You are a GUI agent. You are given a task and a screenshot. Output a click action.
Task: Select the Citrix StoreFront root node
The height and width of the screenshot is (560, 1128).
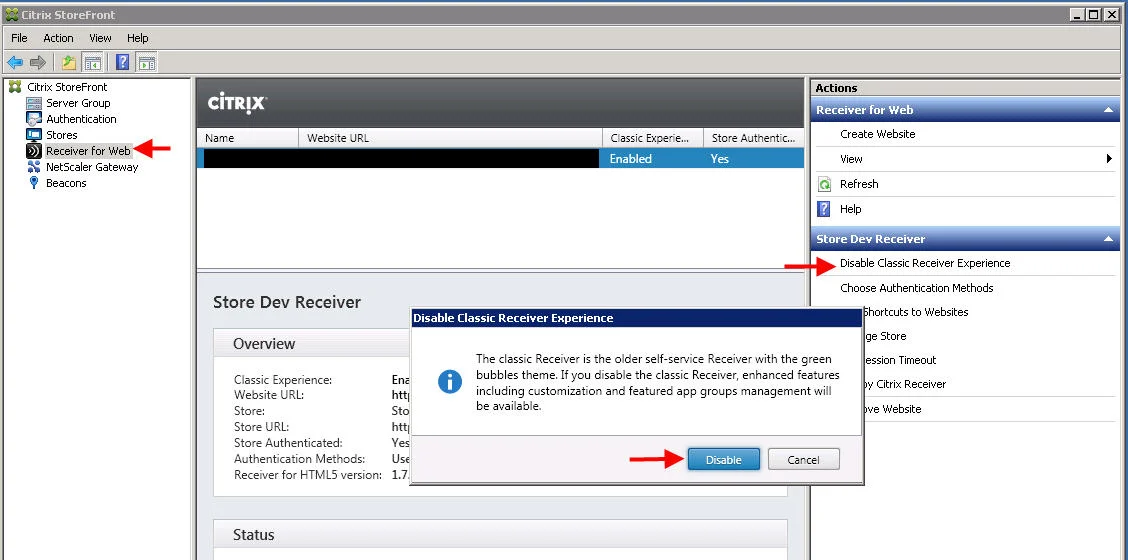tap(67, 87)
